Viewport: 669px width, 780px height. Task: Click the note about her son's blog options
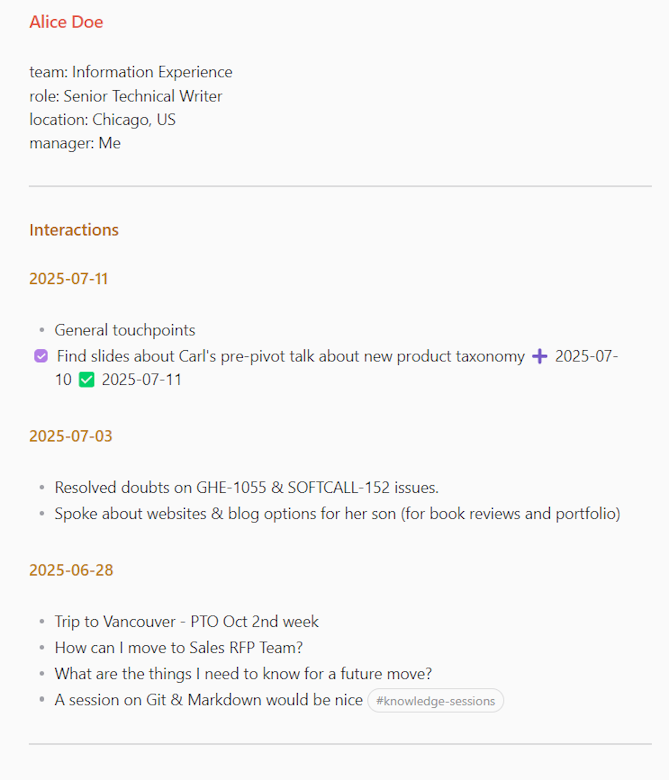point(337,513)
